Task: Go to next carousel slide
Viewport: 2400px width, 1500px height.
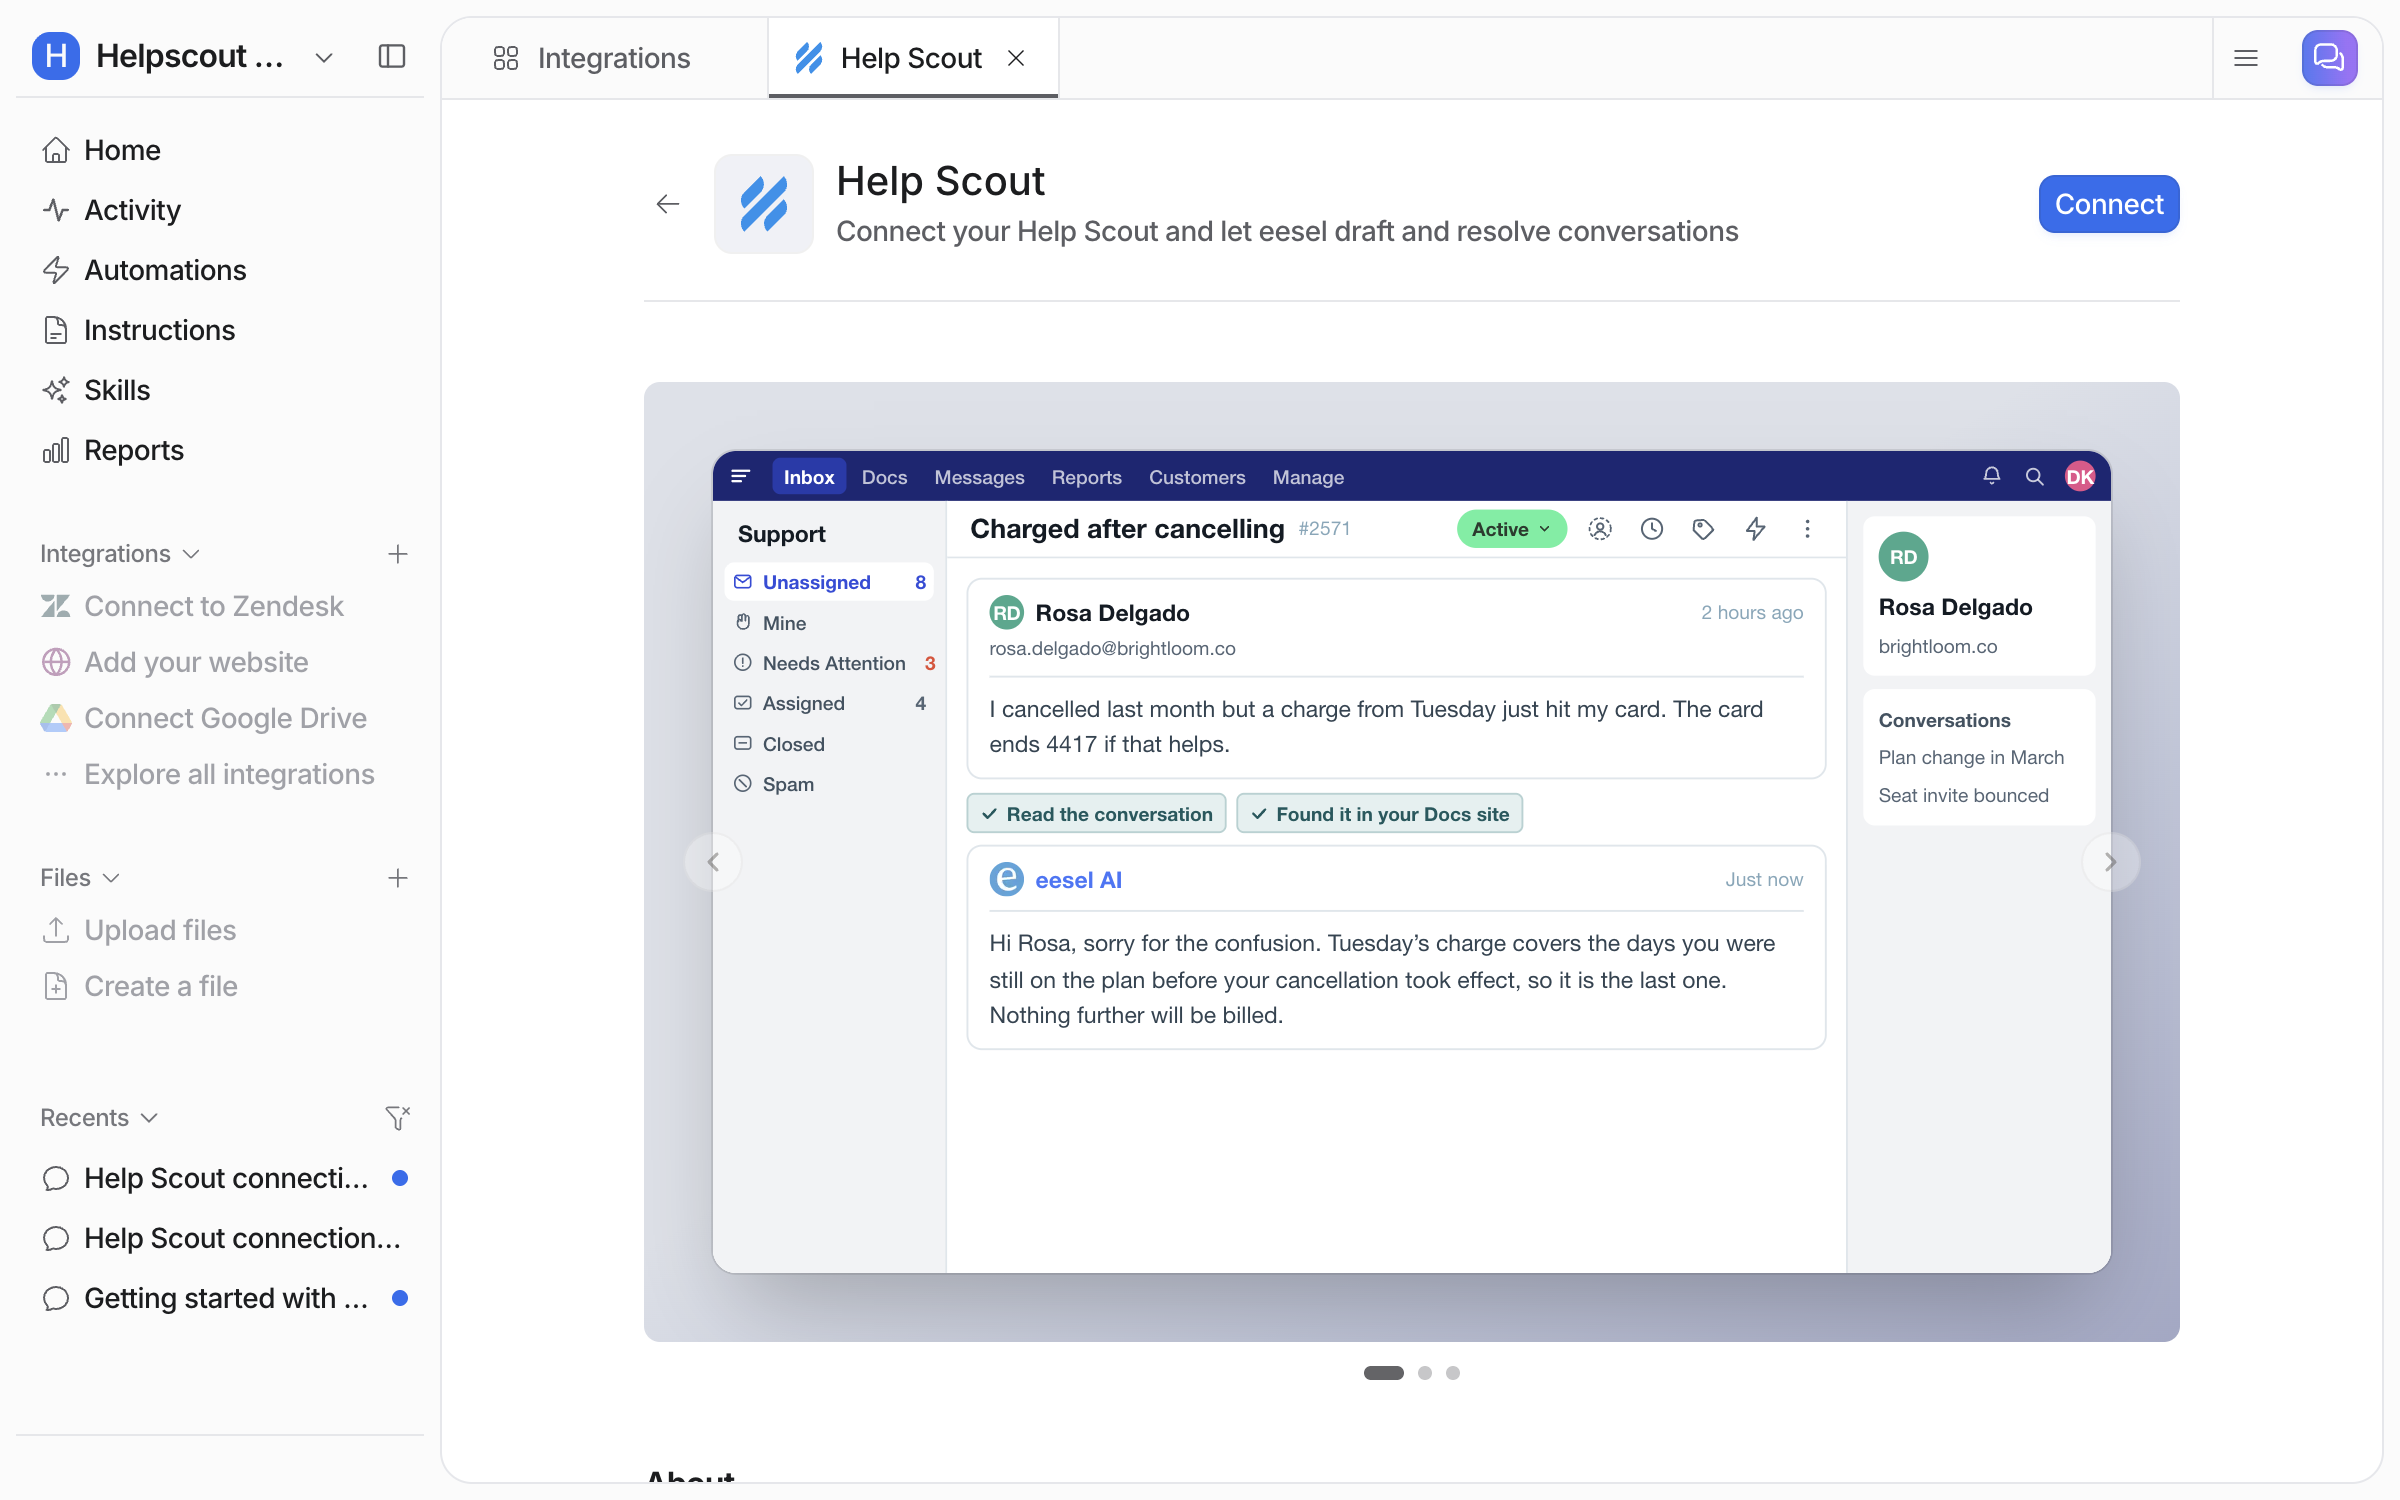Action: pyautogui.click(x=2111, y=862)
